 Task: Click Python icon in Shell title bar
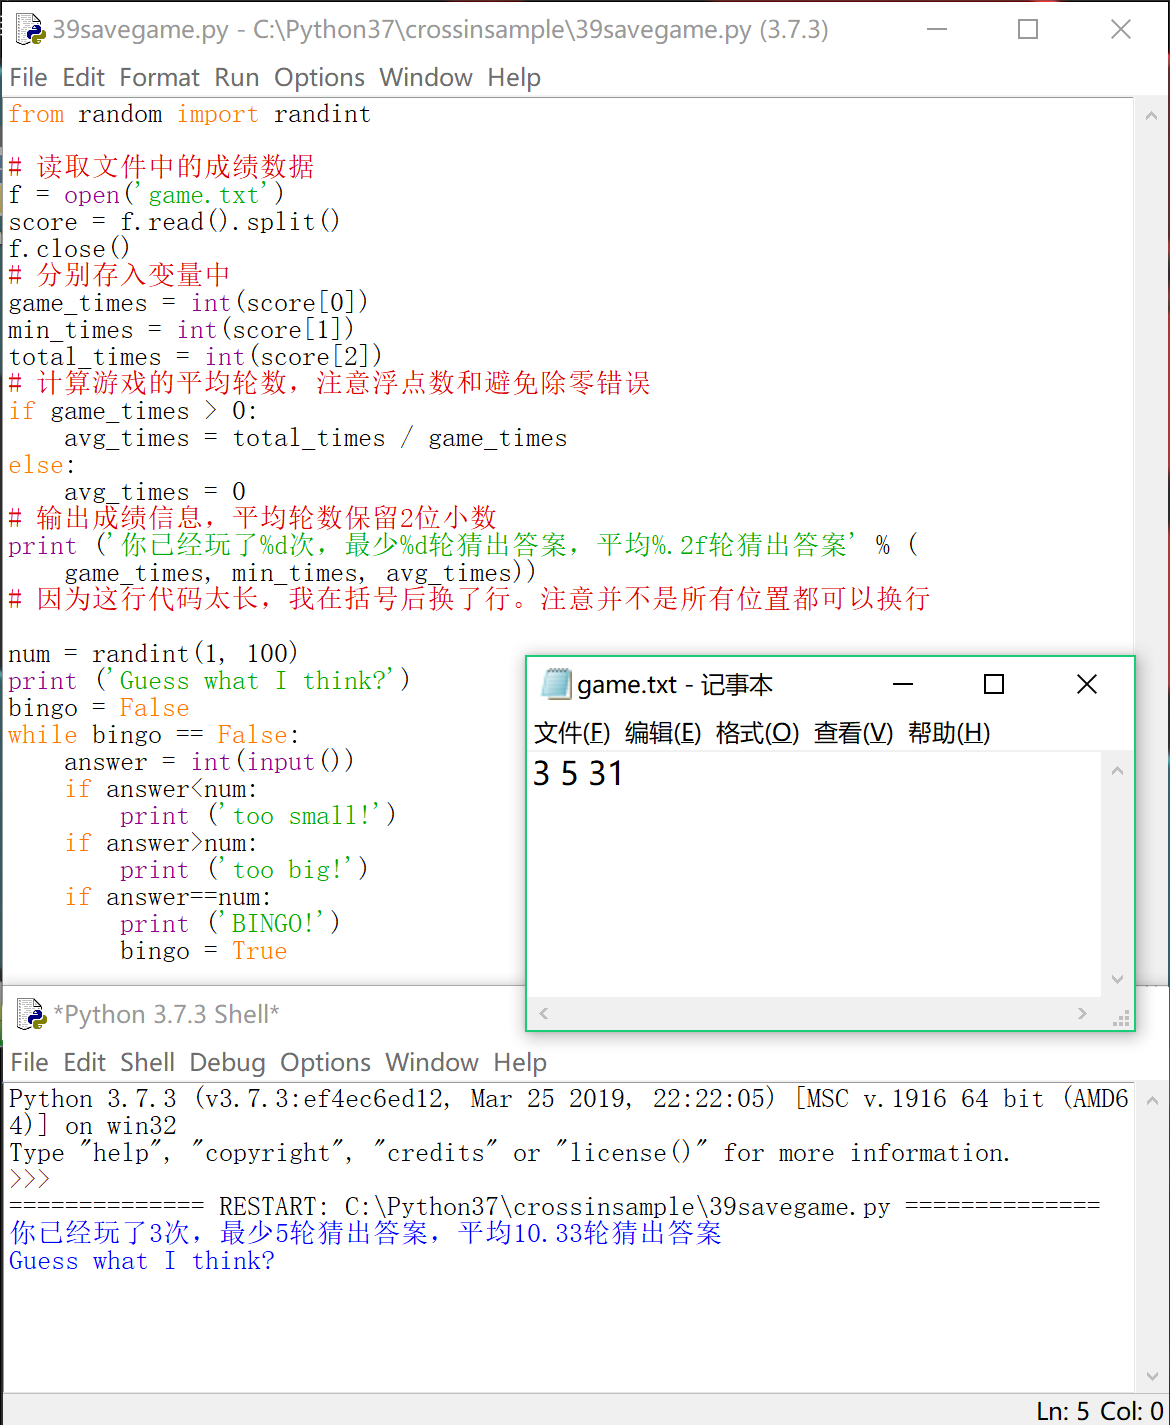31,1014
